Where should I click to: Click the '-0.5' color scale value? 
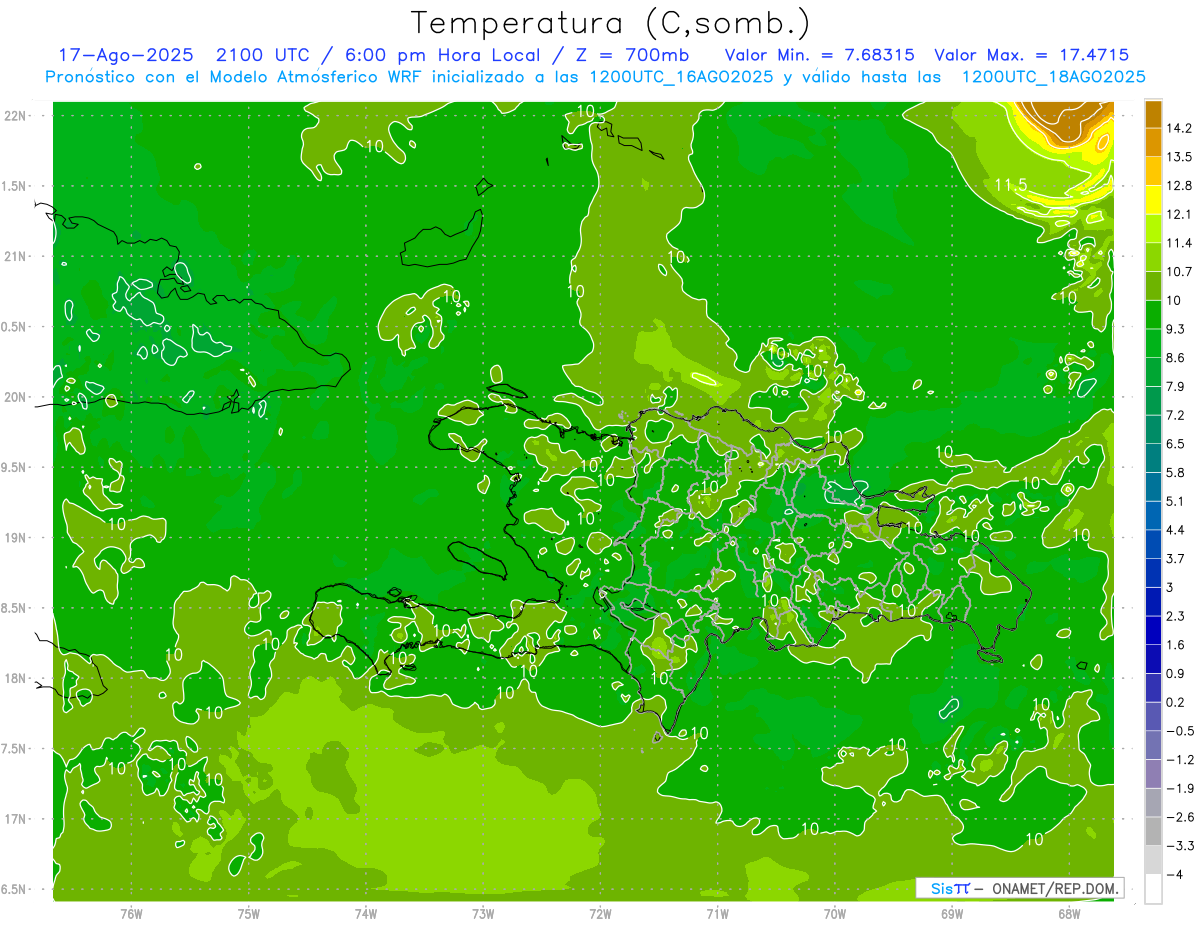click(1180, 731)
